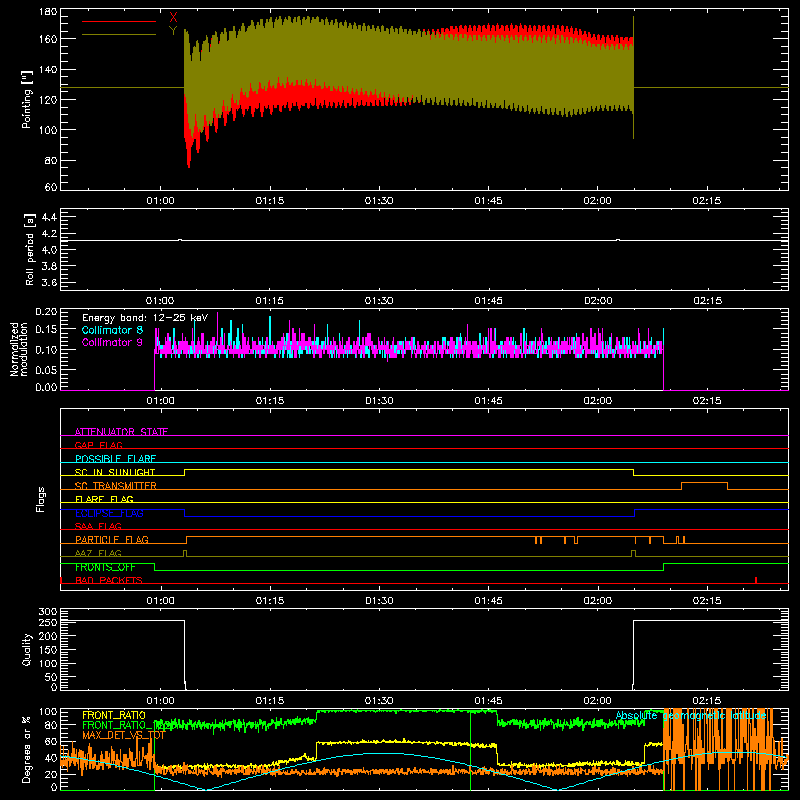Click the 'Pointing' vertical axis title
This screenshot has height=800, width=800.
27,99
